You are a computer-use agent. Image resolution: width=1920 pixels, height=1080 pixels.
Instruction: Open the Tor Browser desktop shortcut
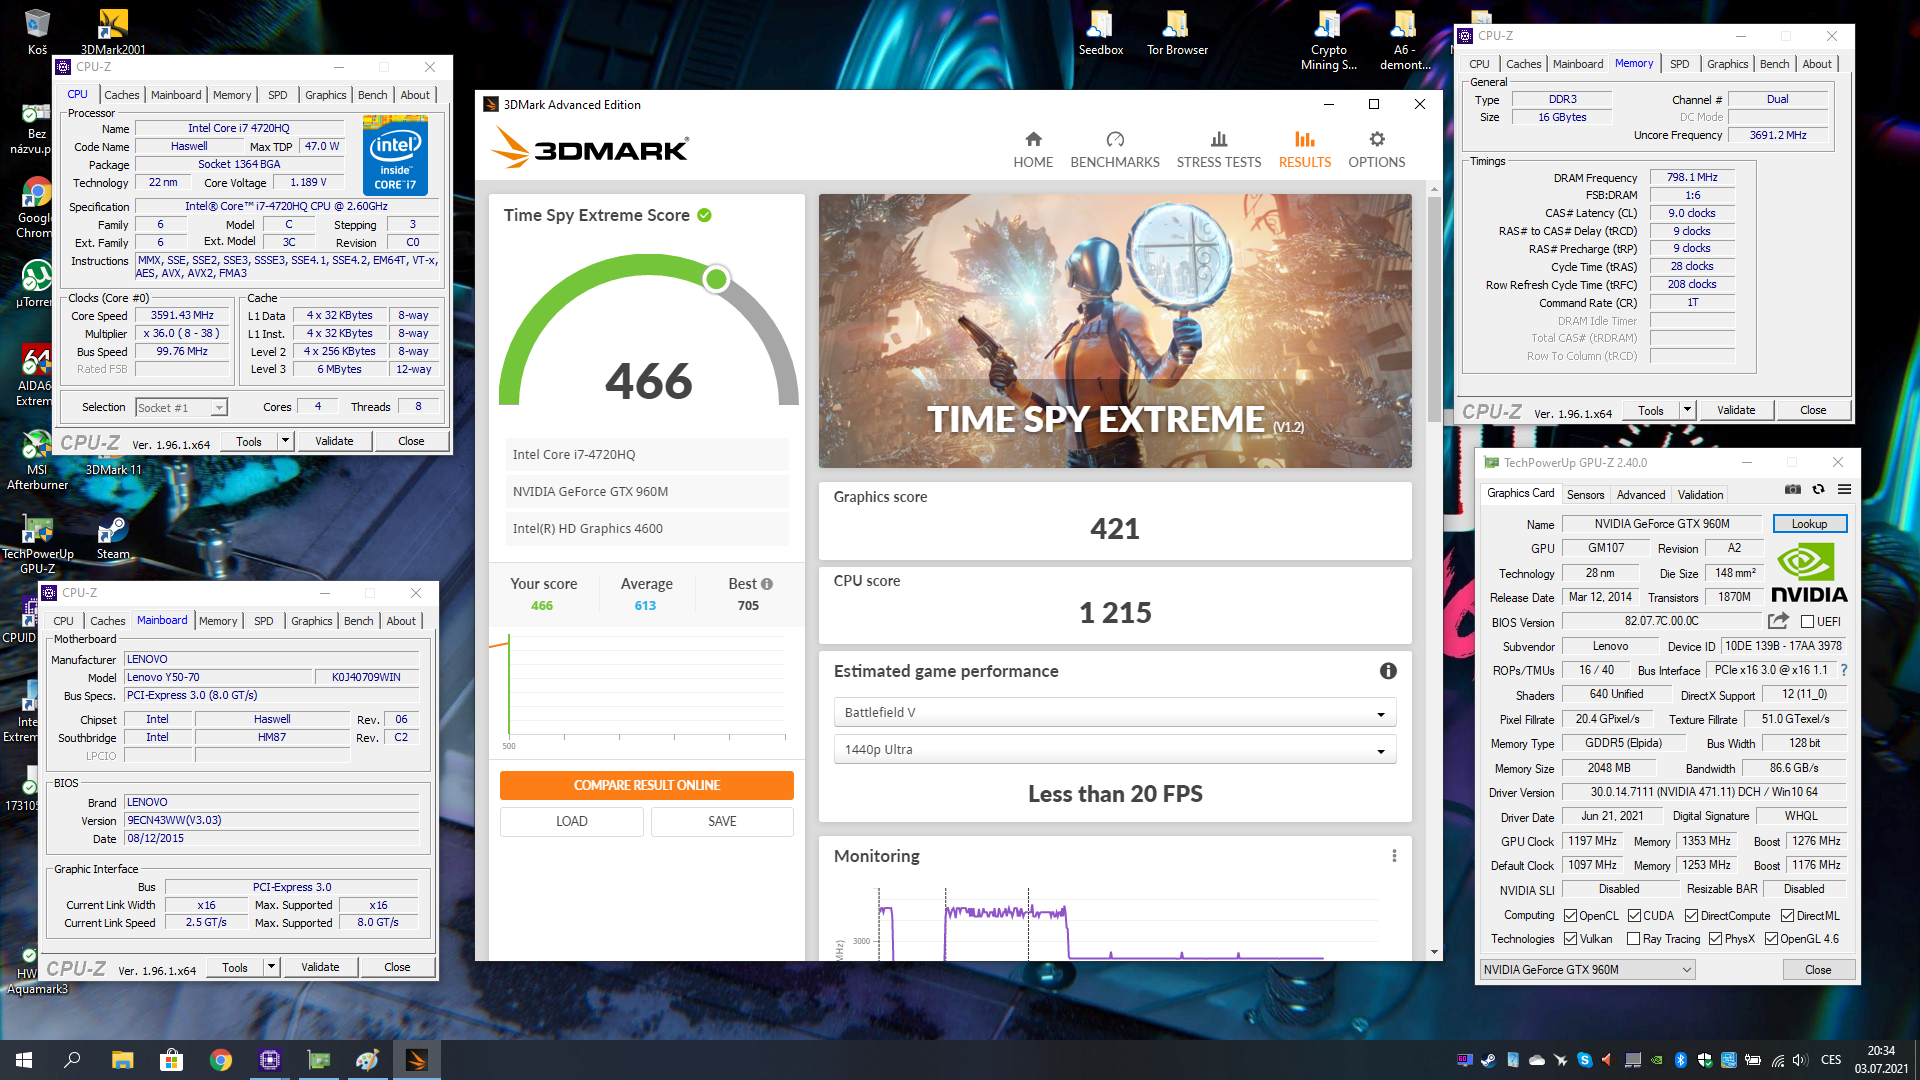click(x=1177, y=33)
